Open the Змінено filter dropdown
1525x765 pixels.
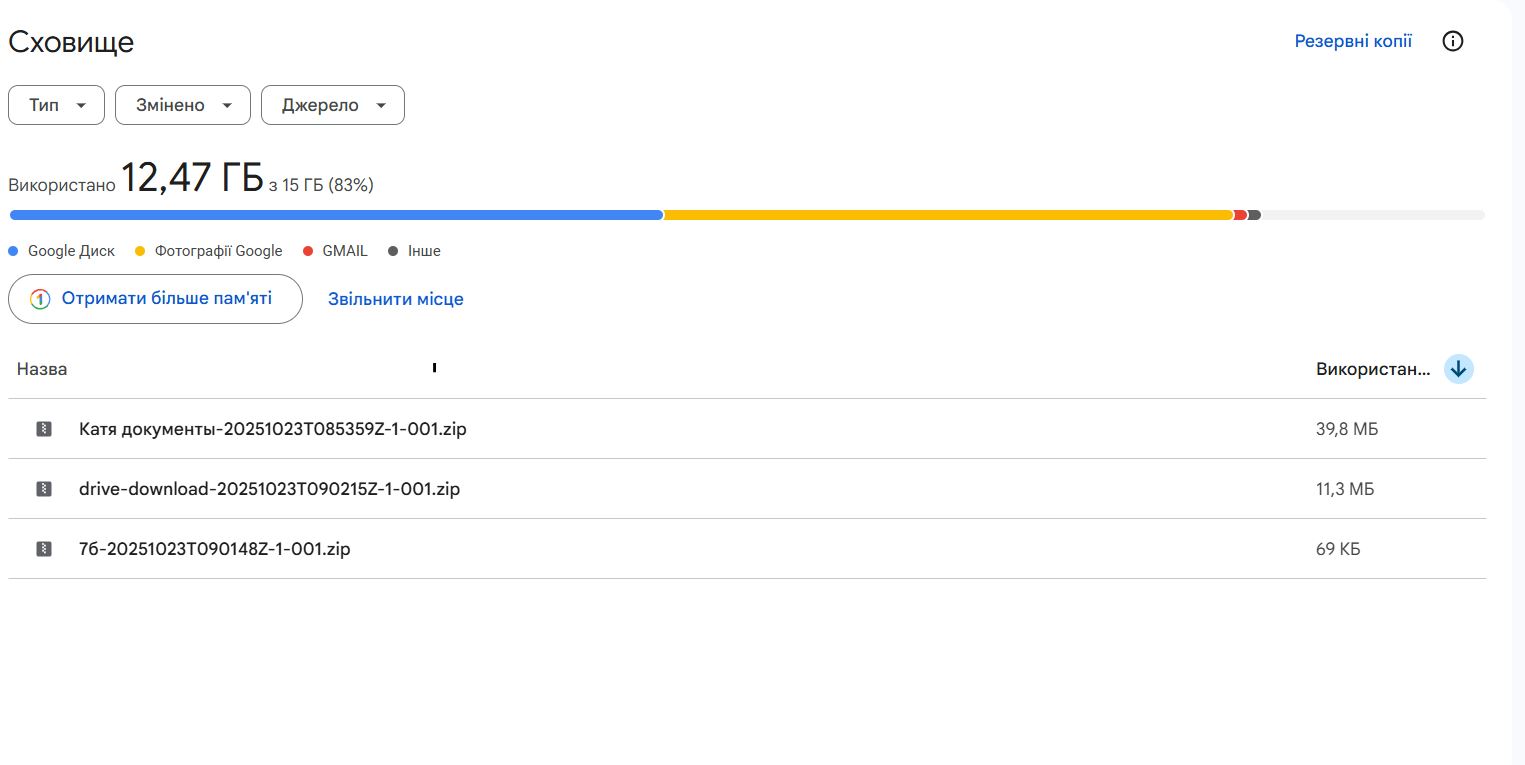(182, 105)
